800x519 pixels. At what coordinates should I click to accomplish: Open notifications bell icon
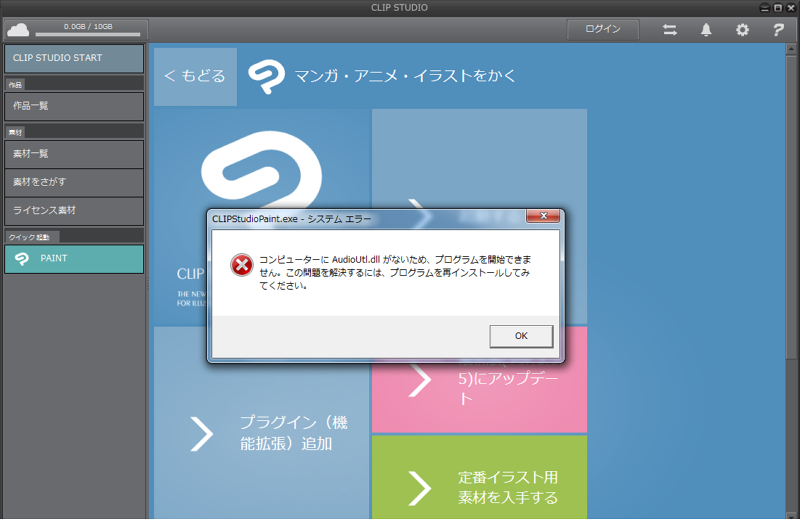[706, 30]
